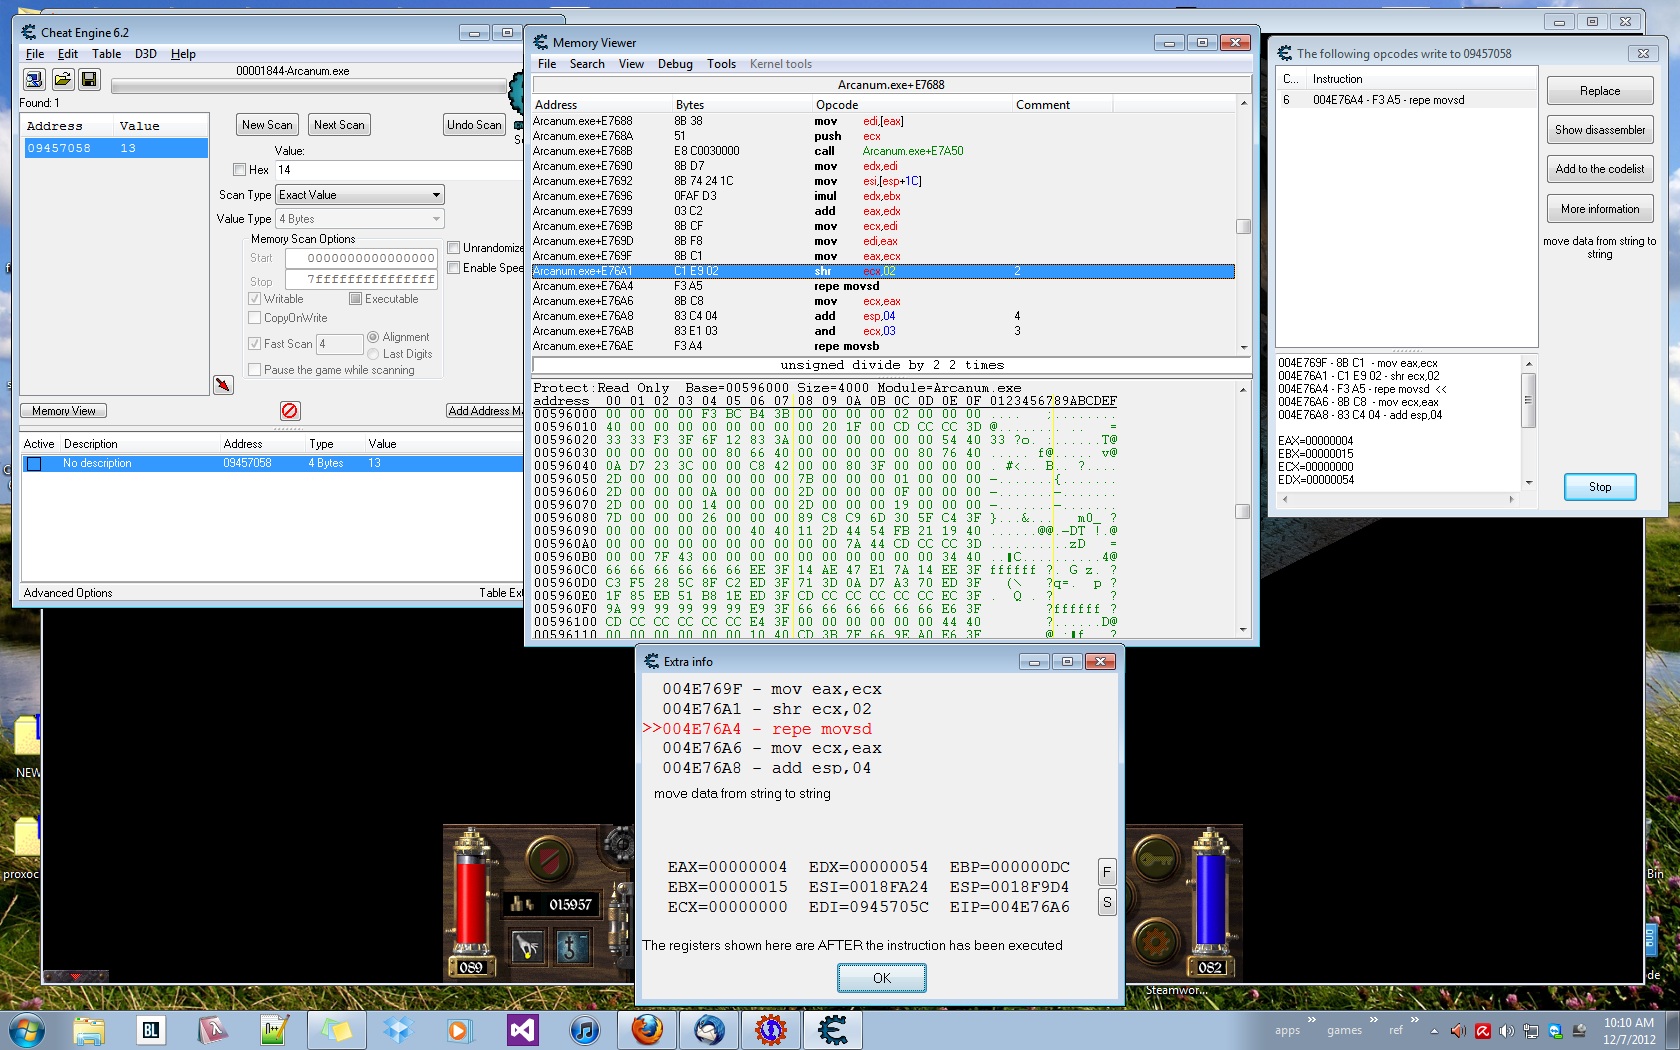Launch Firefox from the taskbar

tap(646, 1029)
